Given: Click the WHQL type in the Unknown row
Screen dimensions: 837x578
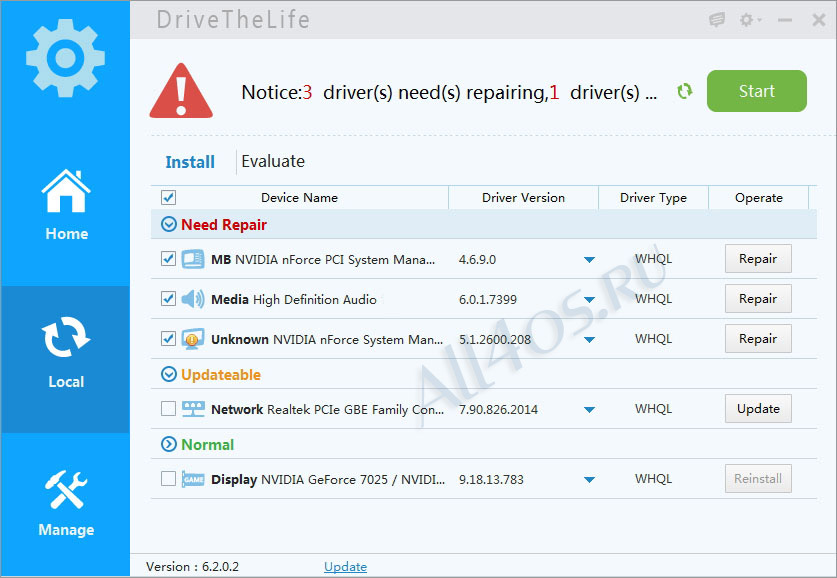Looking at the screenshot, I should (x=653, y=339).
